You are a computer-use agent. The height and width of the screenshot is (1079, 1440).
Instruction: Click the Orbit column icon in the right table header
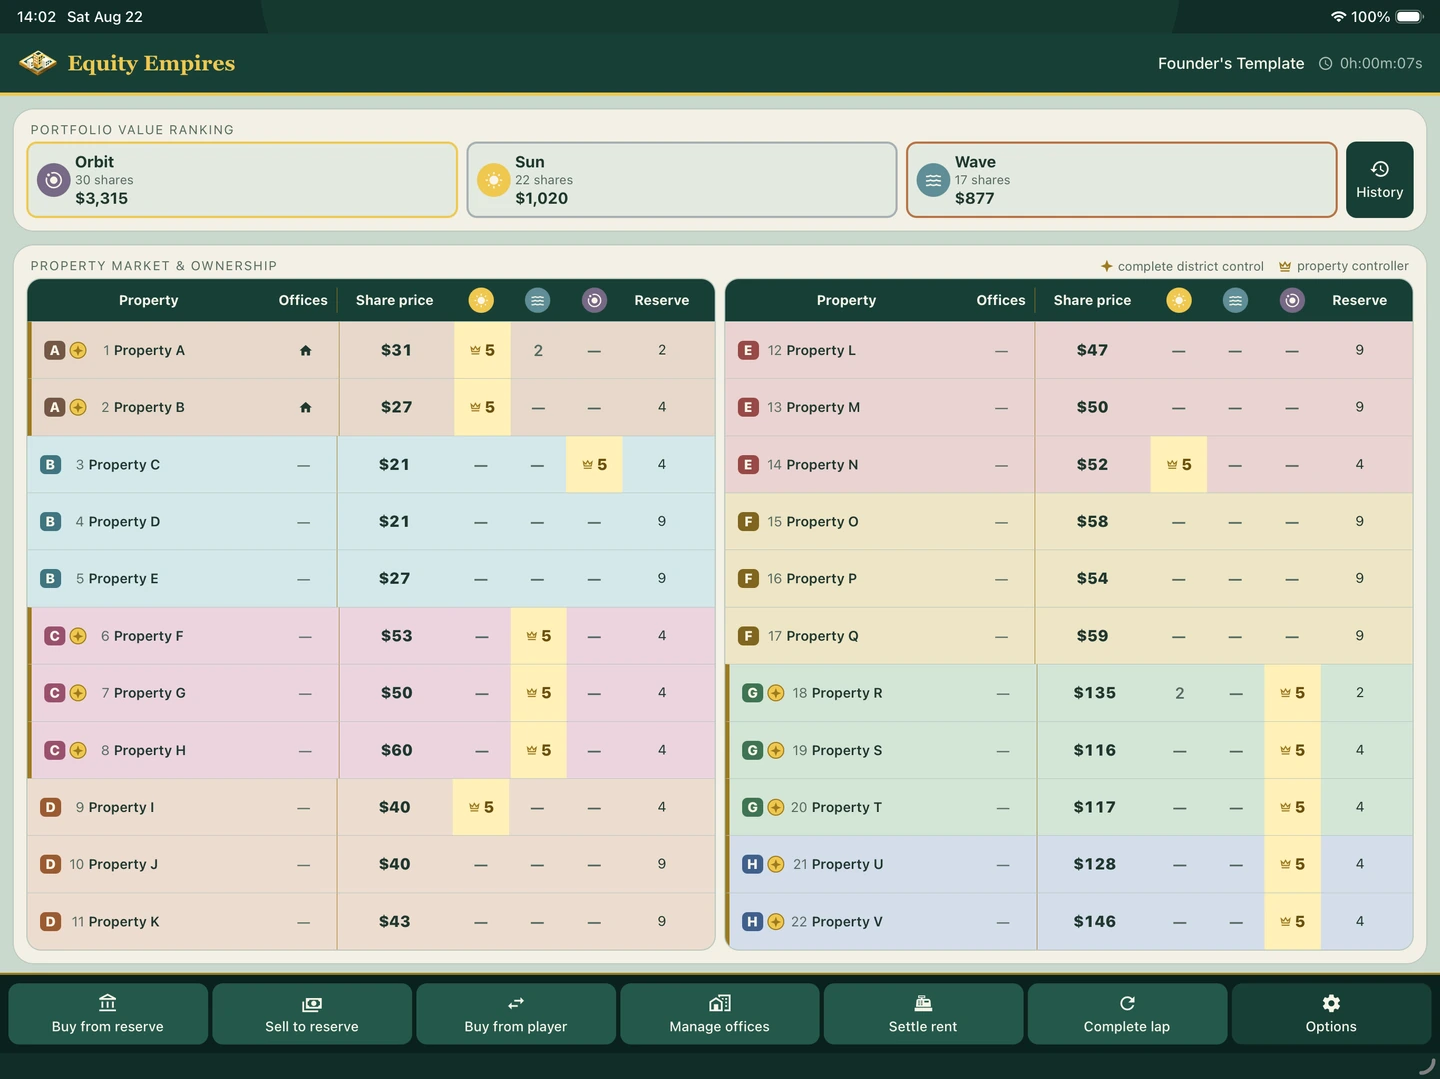pyautogui.click(x=1293, y=300)
